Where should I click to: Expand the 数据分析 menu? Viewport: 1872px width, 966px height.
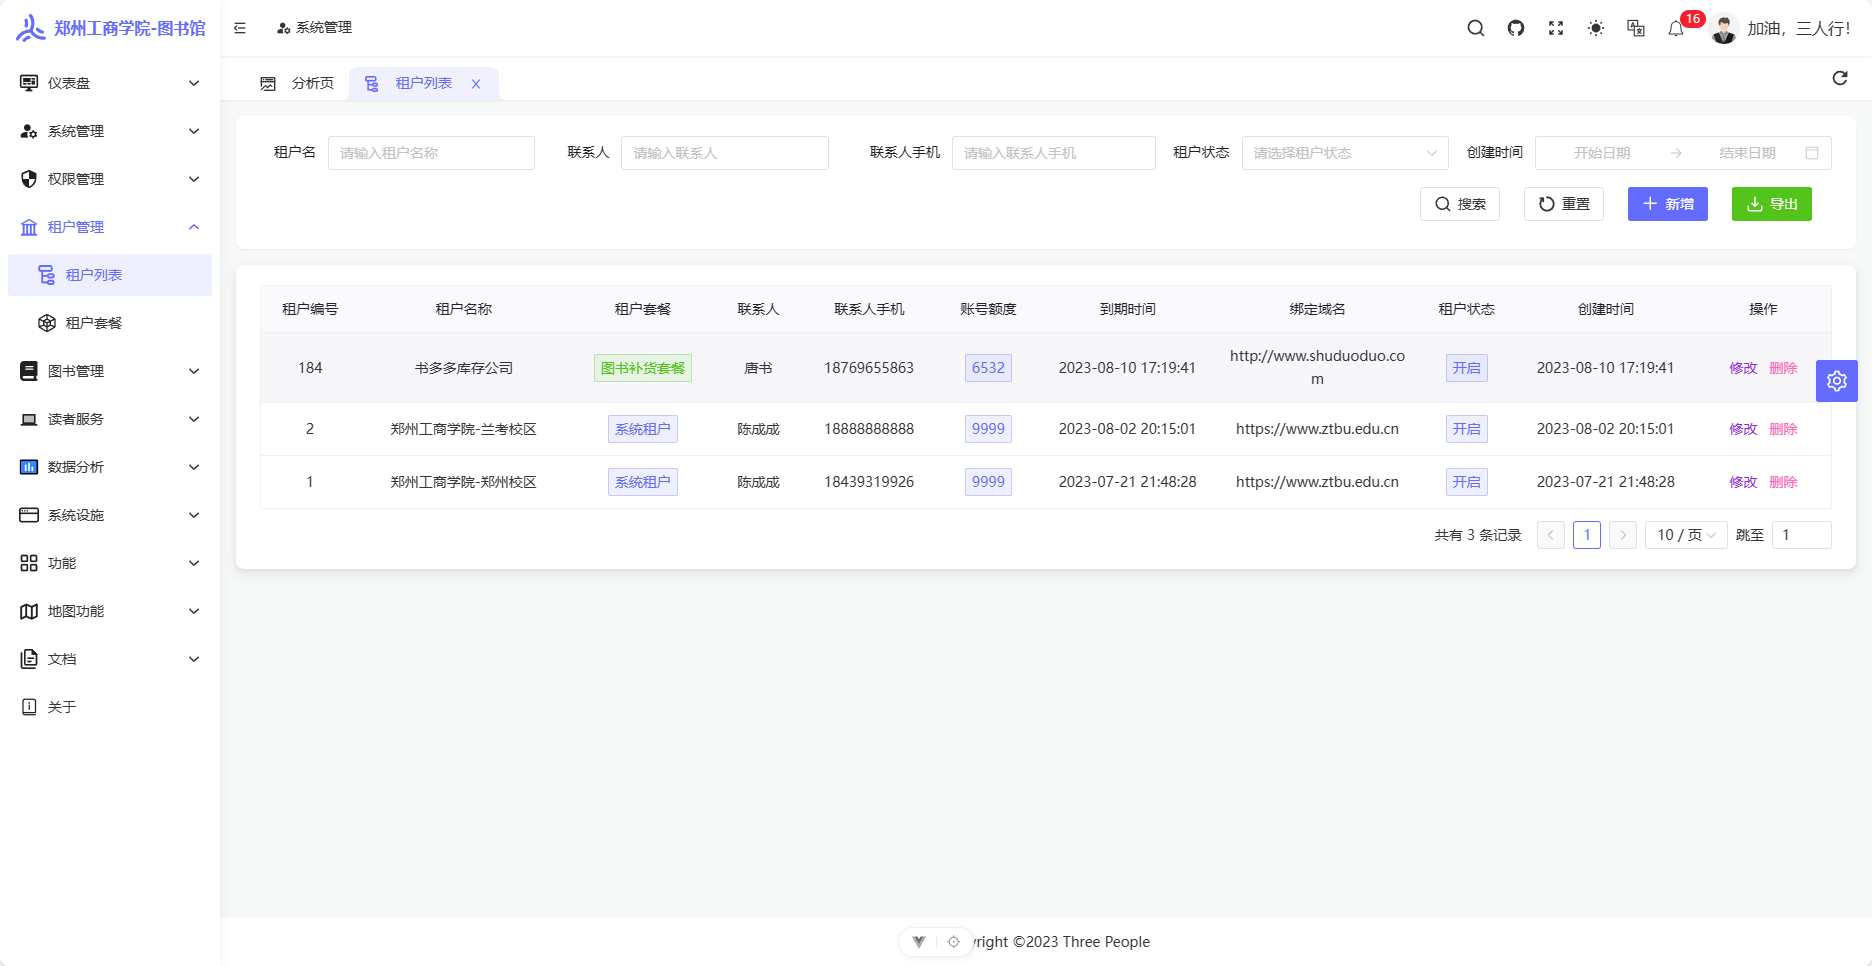tap(110, 467)
